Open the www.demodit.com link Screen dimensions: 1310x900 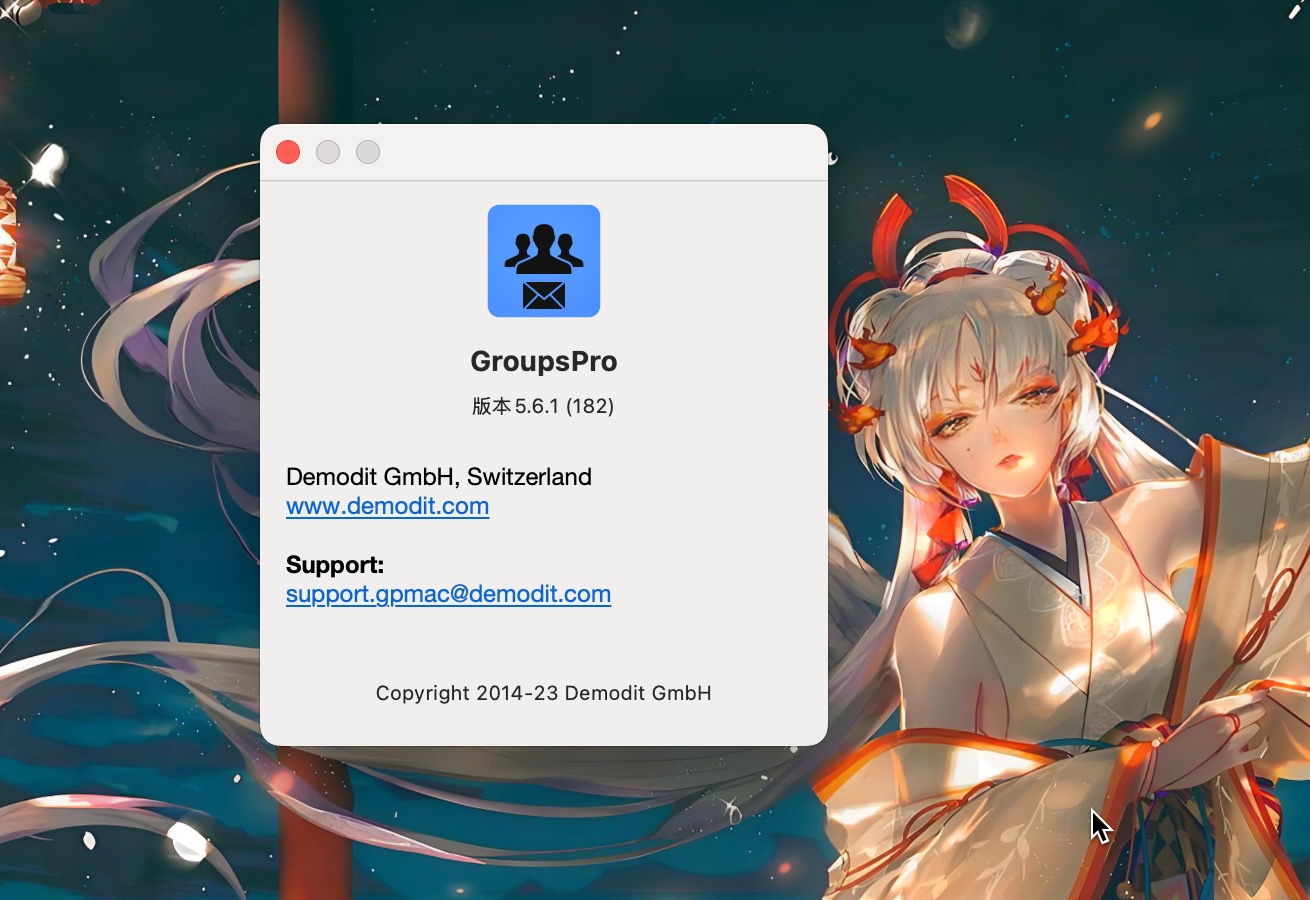387,506
